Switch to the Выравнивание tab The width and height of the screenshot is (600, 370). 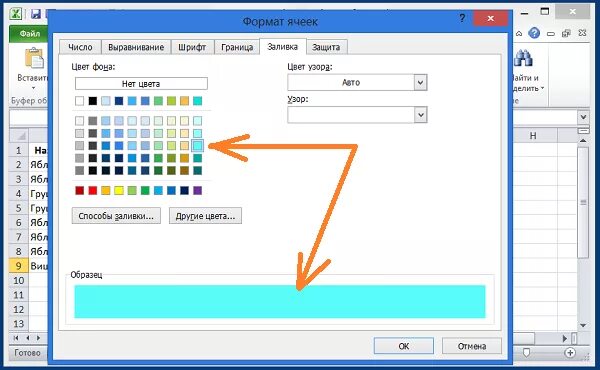pyautogui.click(x=136, y=47)
